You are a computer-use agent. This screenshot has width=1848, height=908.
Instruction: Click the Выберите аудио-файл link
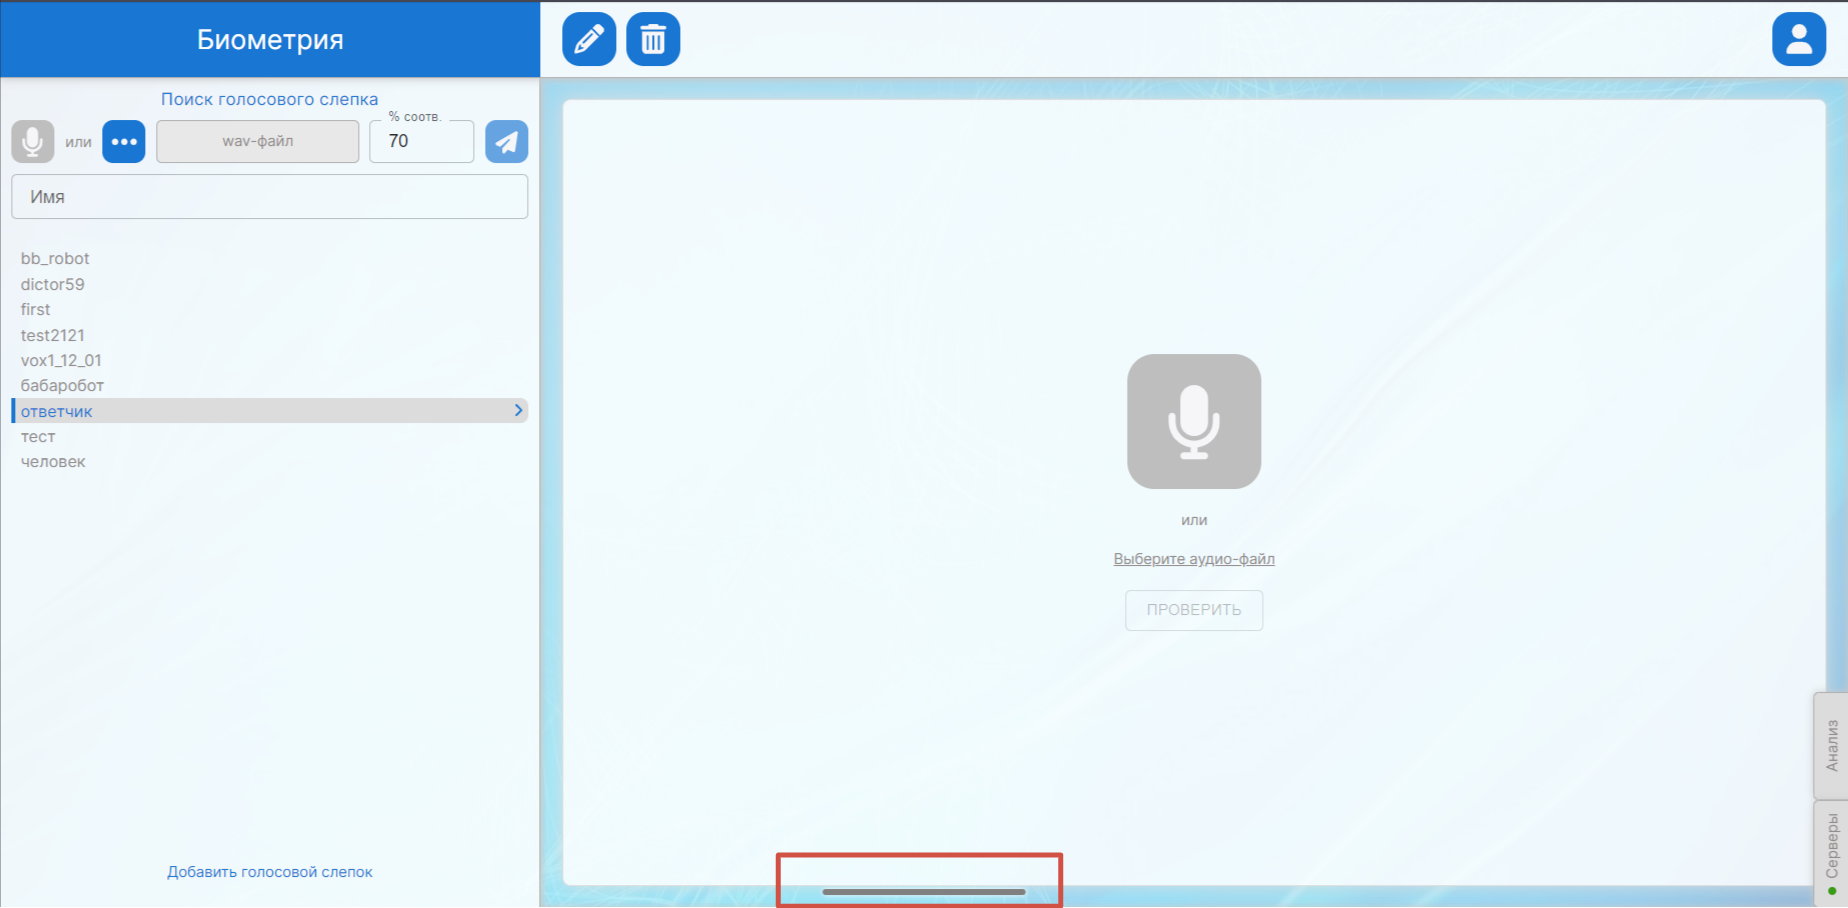click(x=1193, y=559)
